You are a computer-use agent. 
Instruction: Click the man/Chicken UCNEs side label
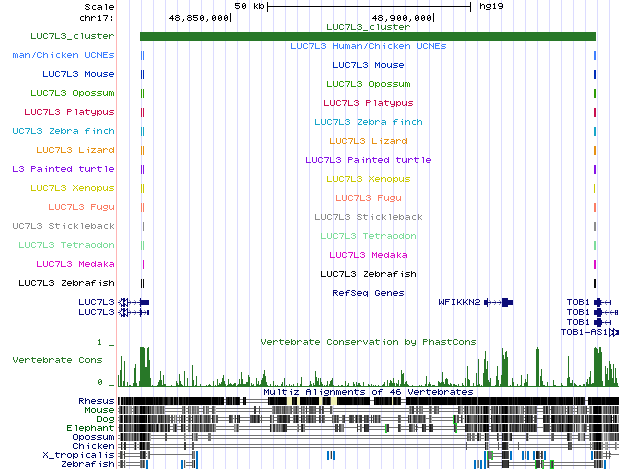tap(58, 54)
